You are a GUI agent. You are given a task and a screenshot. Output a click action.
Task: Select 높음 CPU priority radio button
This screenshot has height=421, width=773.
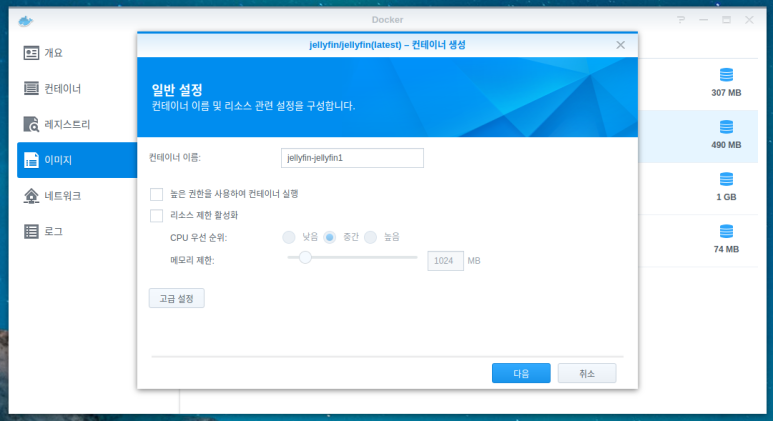pos(371,238)
